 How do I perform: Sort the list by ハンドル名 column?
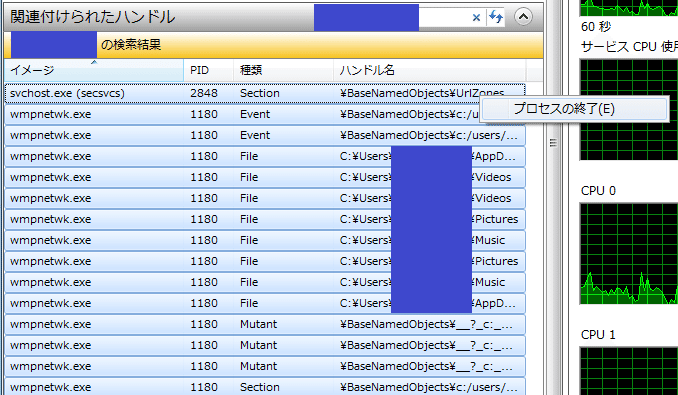click(429, 70)
